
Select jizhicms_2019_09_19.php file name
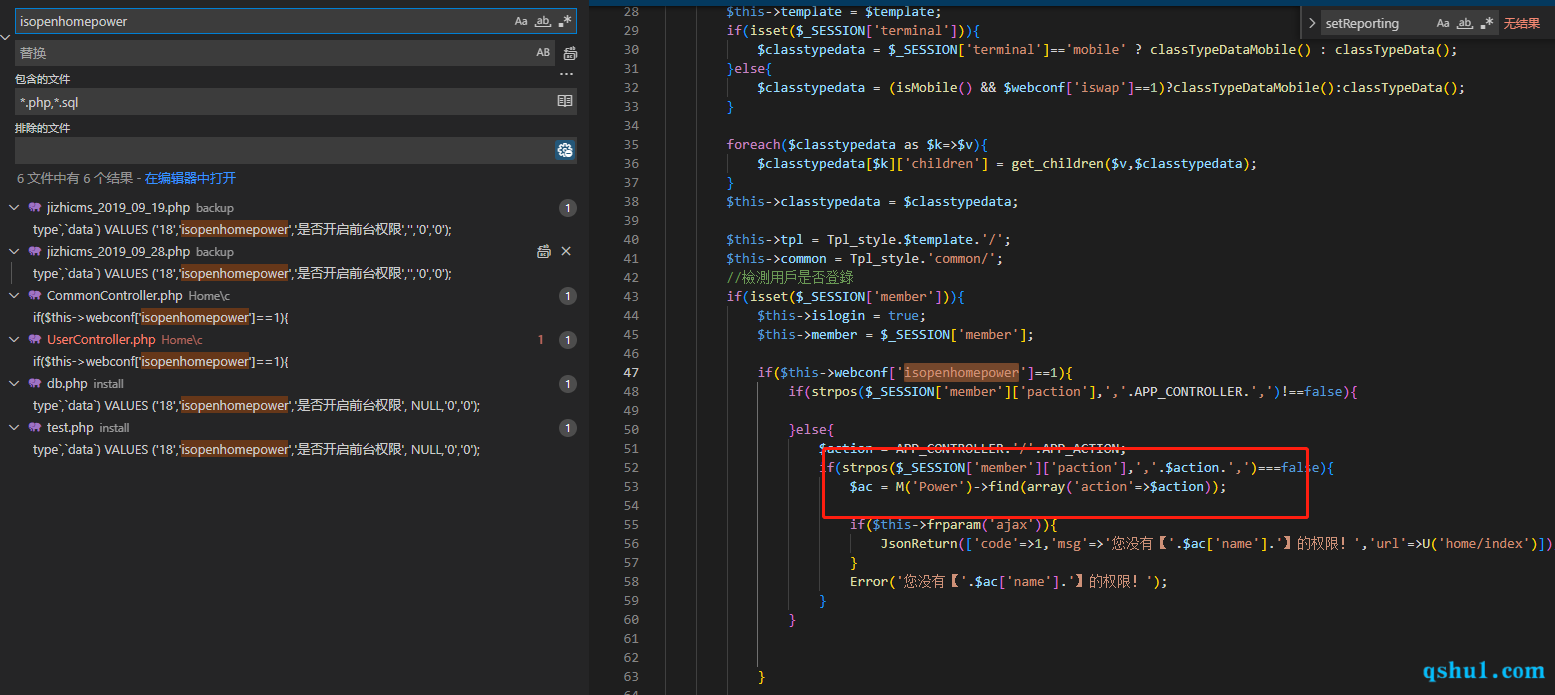coord(118,208)
